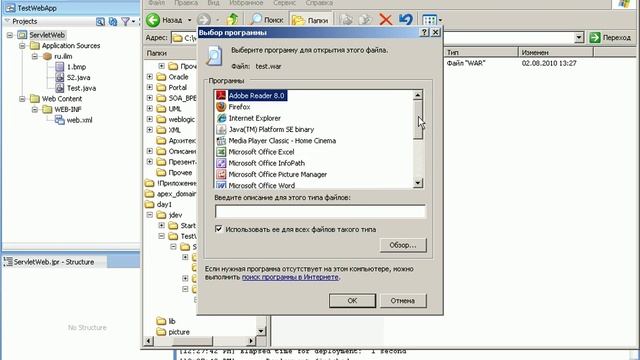Click the Изменен column header

pyautogui.click(x=556, y=52)
